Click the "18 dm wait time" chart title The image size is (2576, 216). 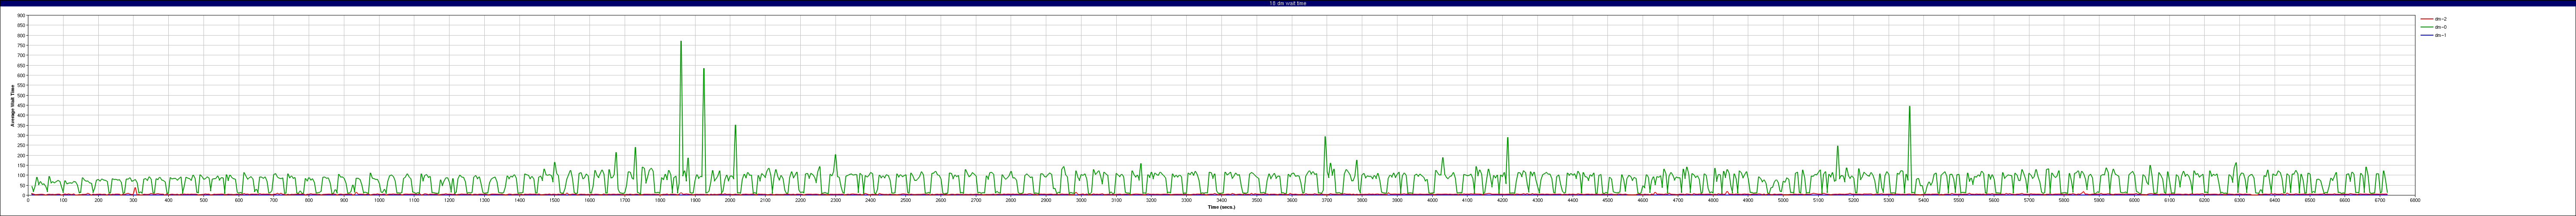1287,3
